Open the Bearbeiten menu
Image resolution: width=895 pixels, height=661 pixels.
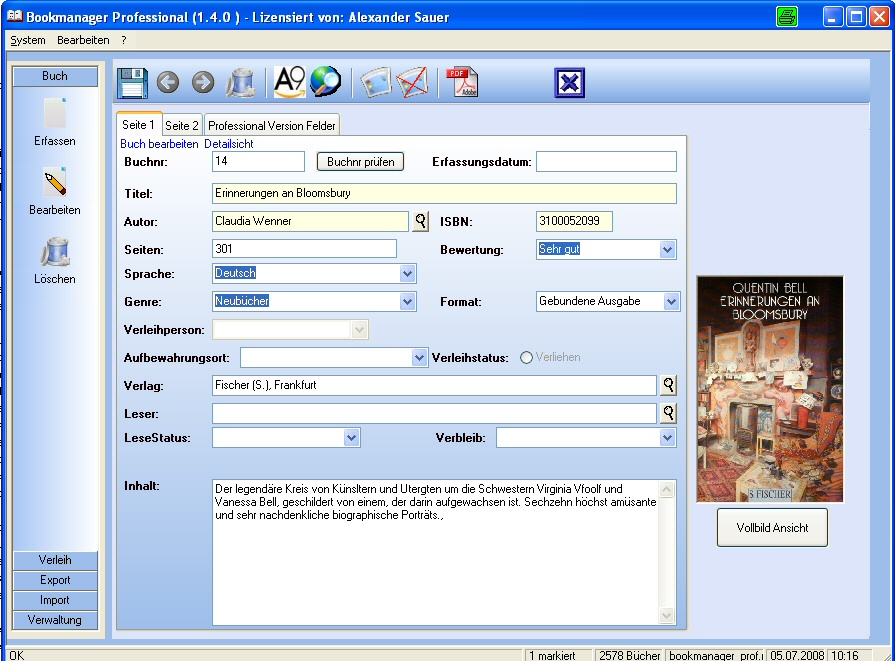[83, 40]
